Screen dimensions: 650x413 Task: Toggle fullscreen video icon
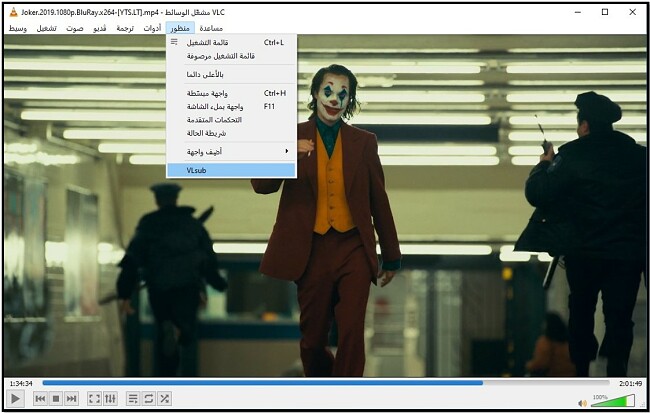coord(94,399)
